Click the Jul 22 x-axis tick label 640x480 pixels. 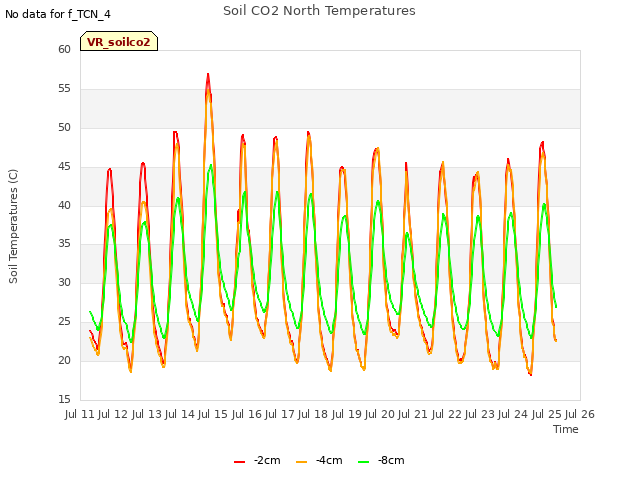(447, 414)
